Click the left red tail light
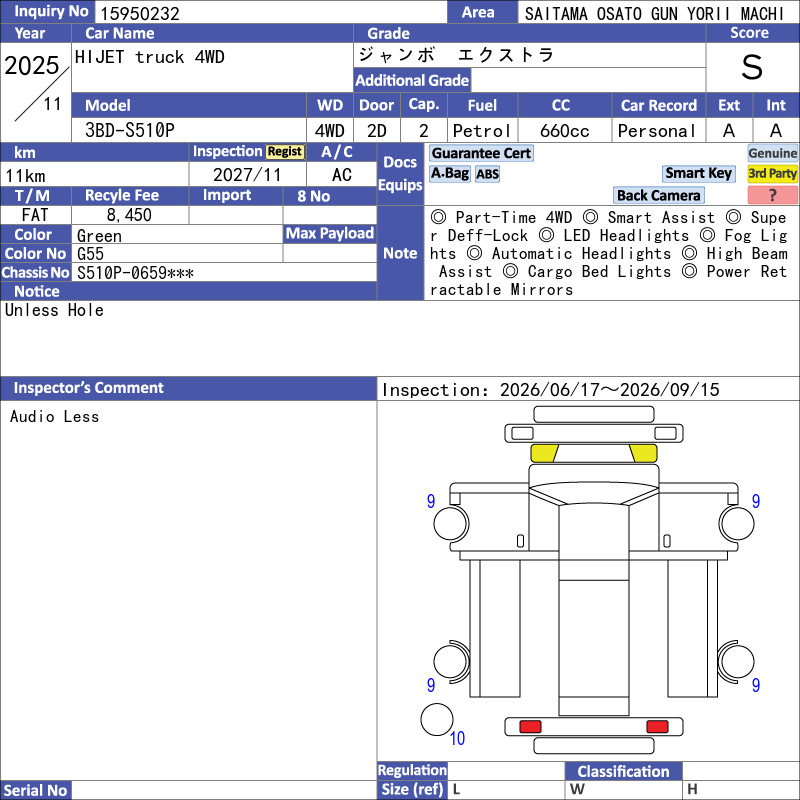This screenshot has width=800, height=800. (x=530, y=727)
